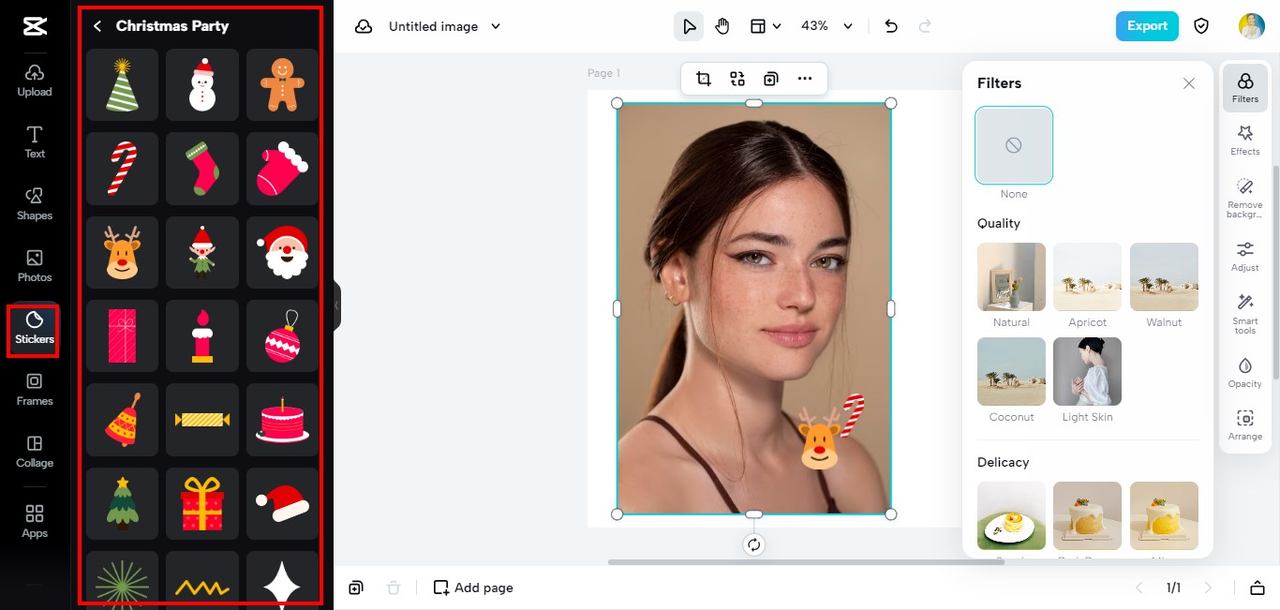
Task: Click the Add page button
Action: point(473,588)
